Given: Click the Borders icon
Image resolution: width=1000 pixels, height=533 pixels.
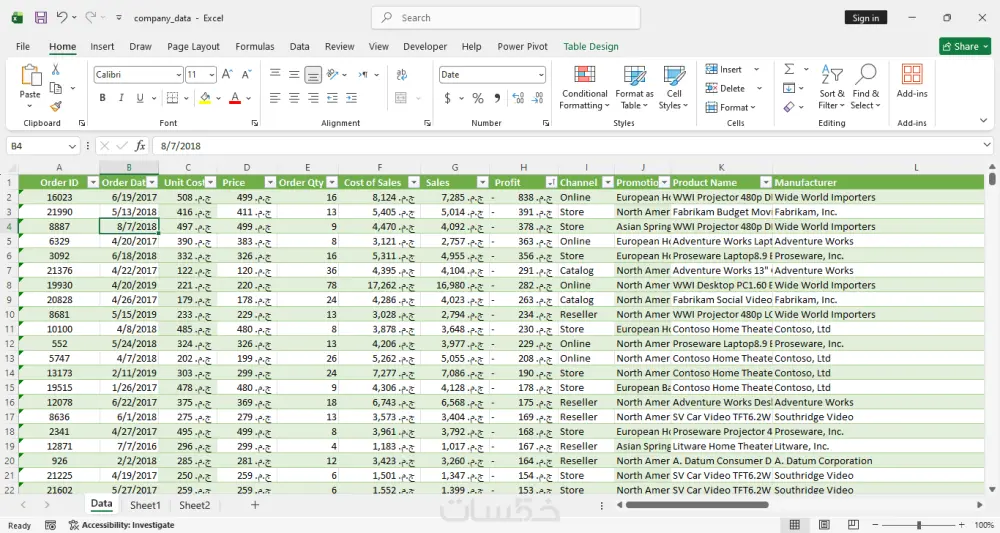Looking at the screenshot, I should 172,98.
